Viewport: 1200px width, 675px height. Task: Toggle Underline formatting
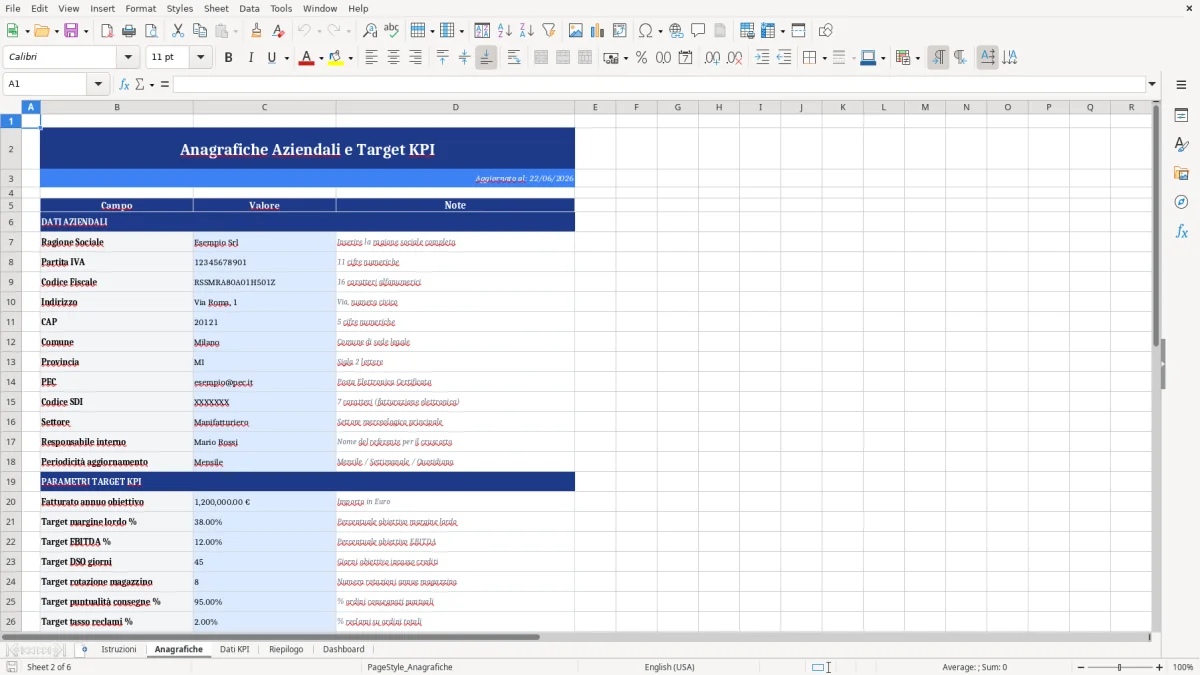click(x=271, y=58)
